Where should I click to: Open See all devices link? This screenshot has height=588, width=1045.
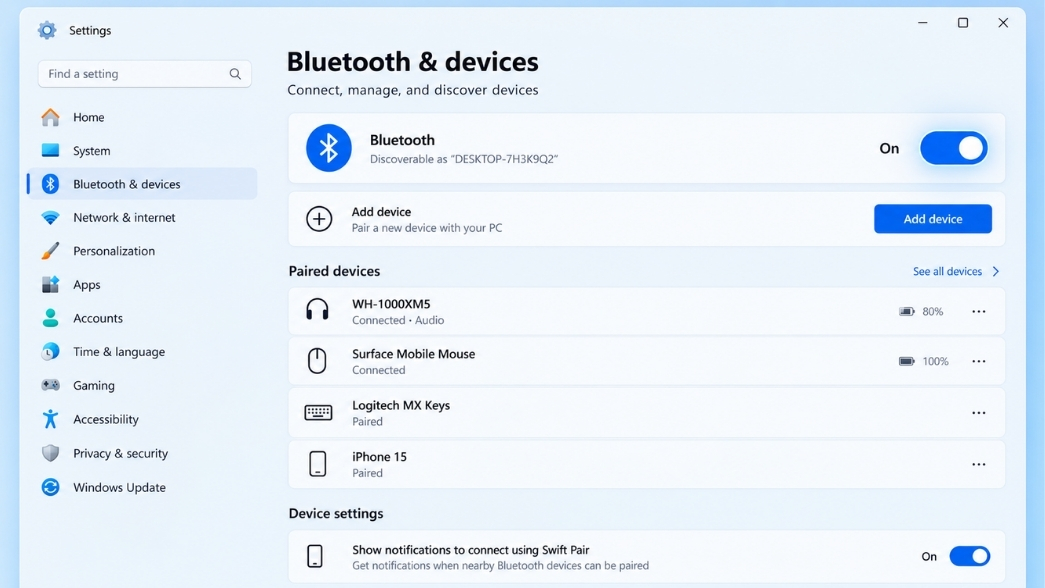956,271
